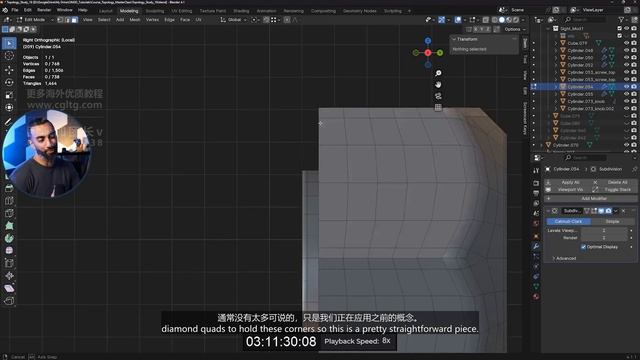
Task: Switch to face select mode
Action: click(x=74, y=20)
